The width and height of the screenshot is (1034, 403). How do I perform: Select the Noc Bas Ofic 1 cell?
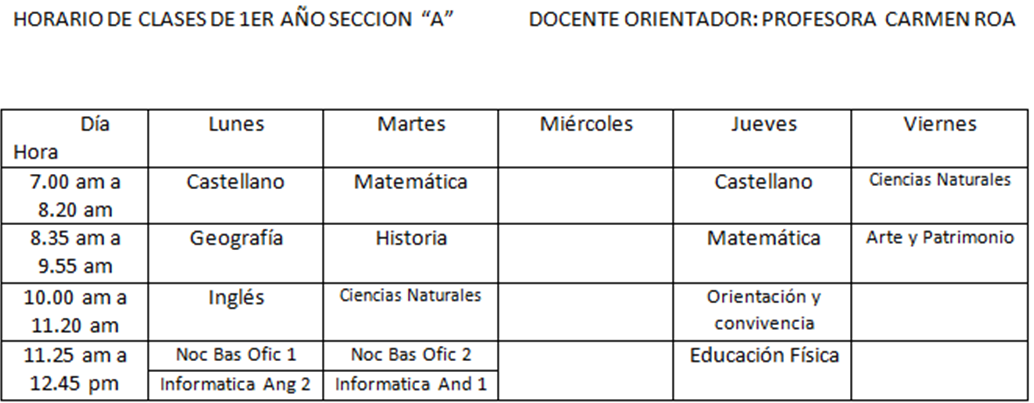(236, 356)
